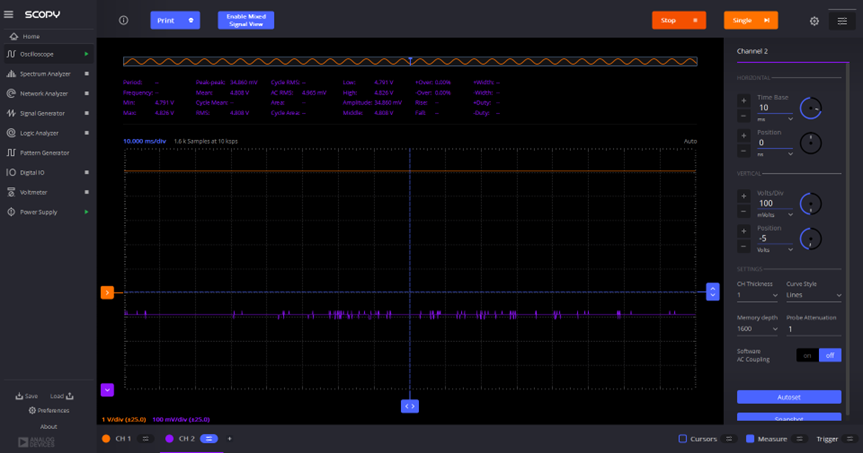Add a channel with plus icon
Screen dimensions: 863x453
click(x=230, y=439)
